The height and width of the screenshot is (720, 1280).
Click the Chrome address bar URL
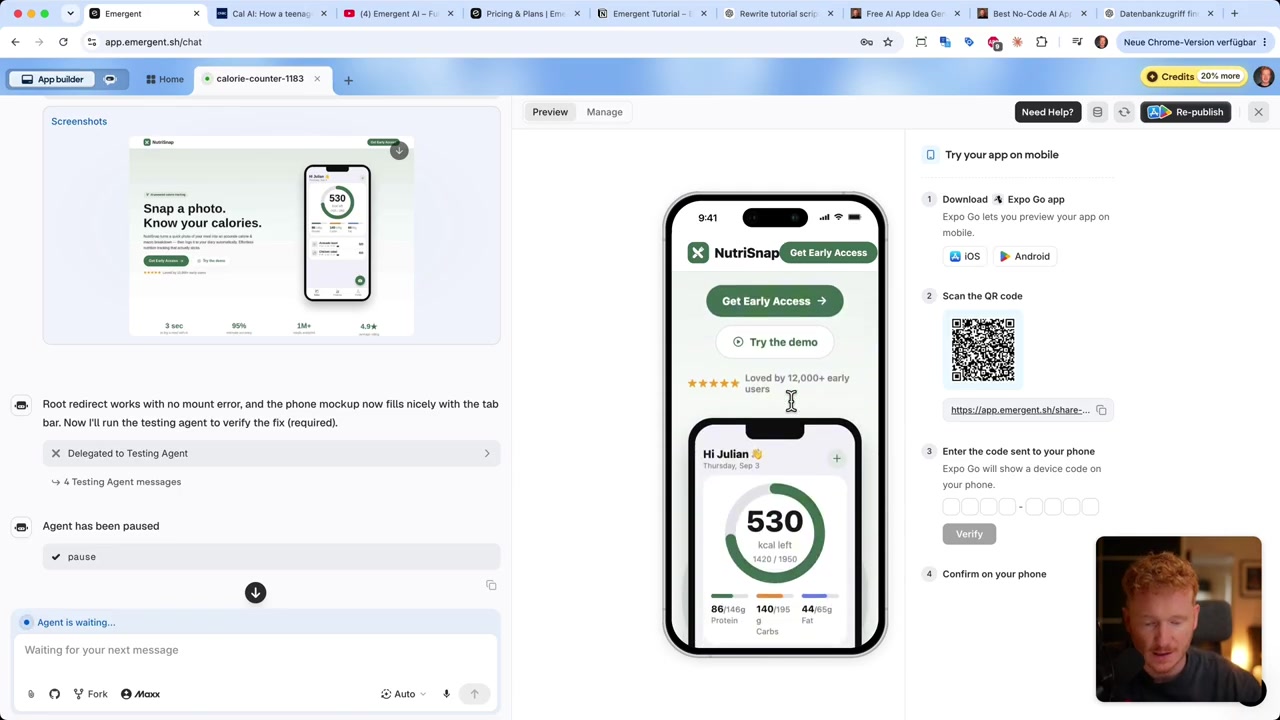[153, 42]
